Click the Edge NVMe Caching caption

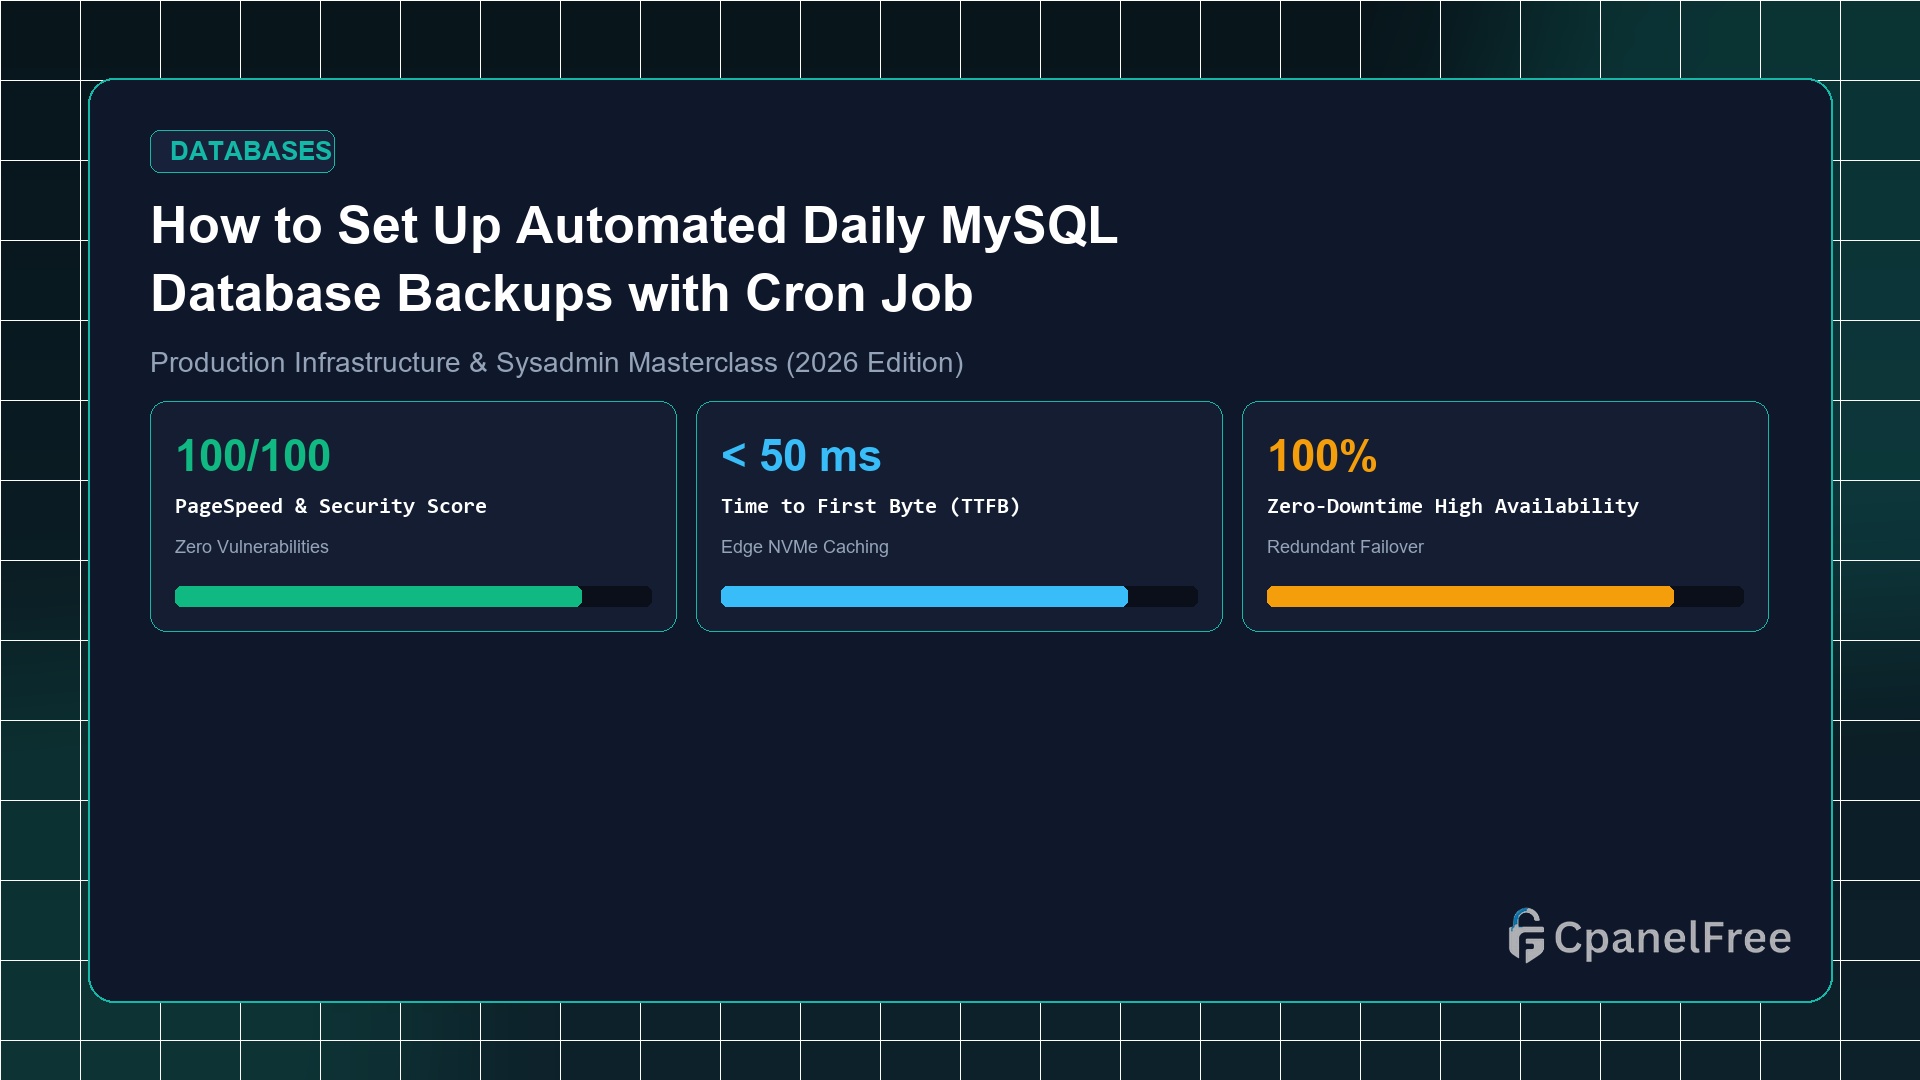[805, 547]
